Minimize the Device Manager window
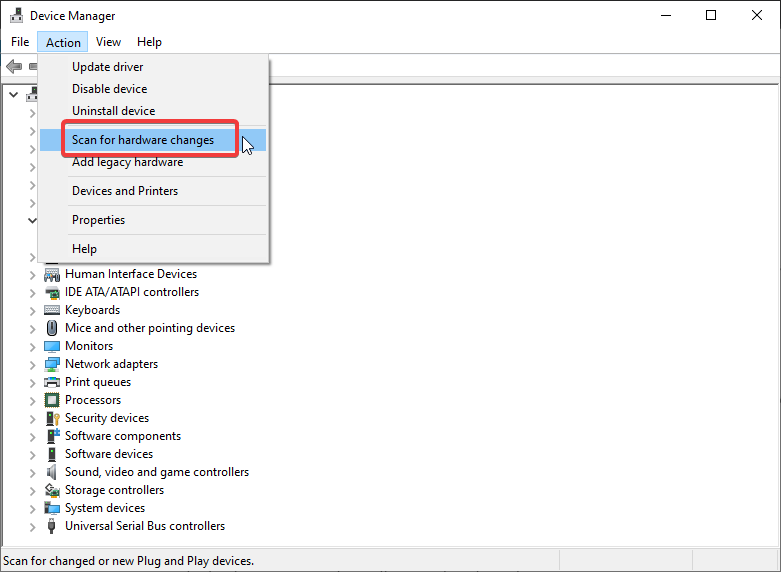The width and height of the screenshot is (781, 572). coord(666,15)
